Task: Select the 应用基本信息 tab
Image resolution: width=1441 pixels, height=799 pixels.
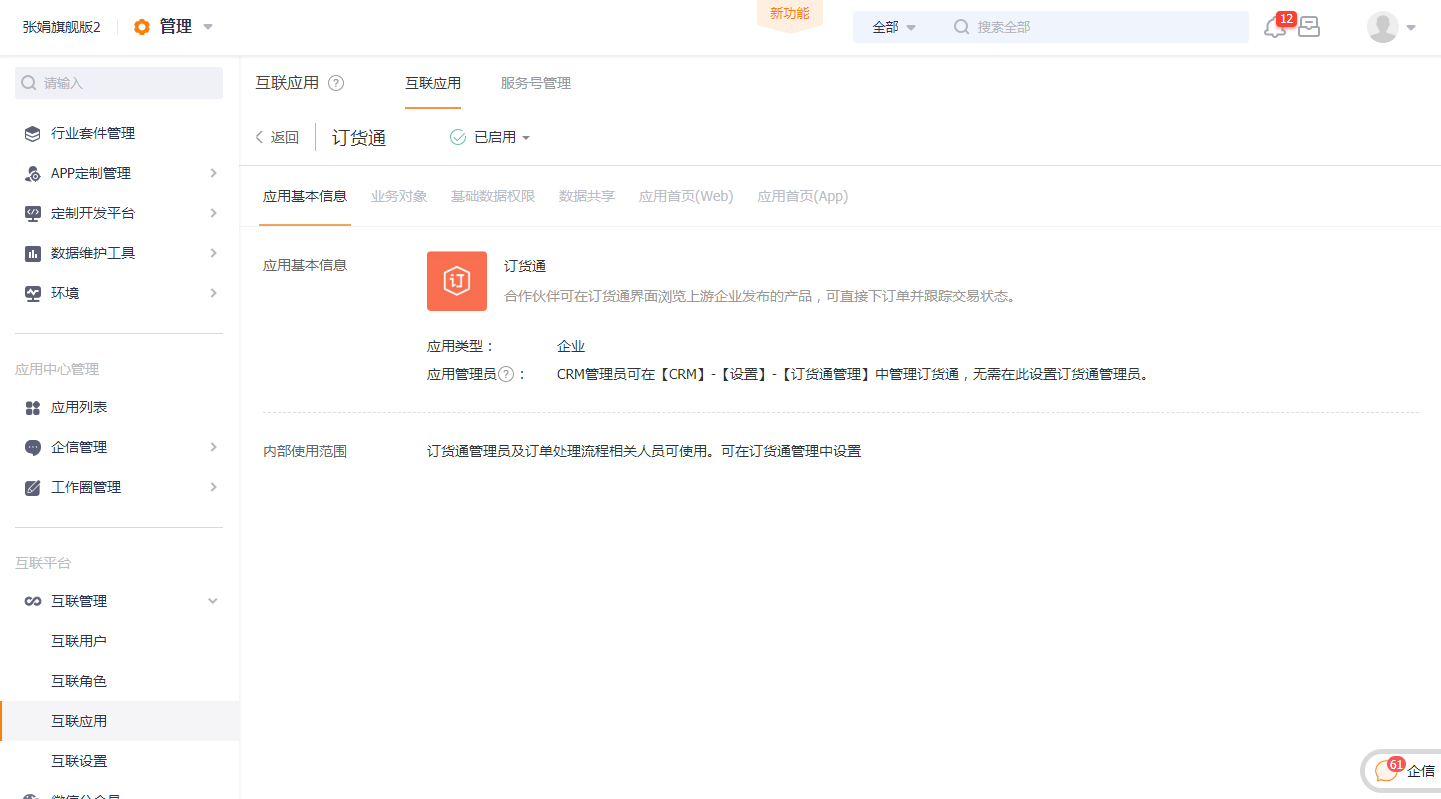Action: click(305, 196)
